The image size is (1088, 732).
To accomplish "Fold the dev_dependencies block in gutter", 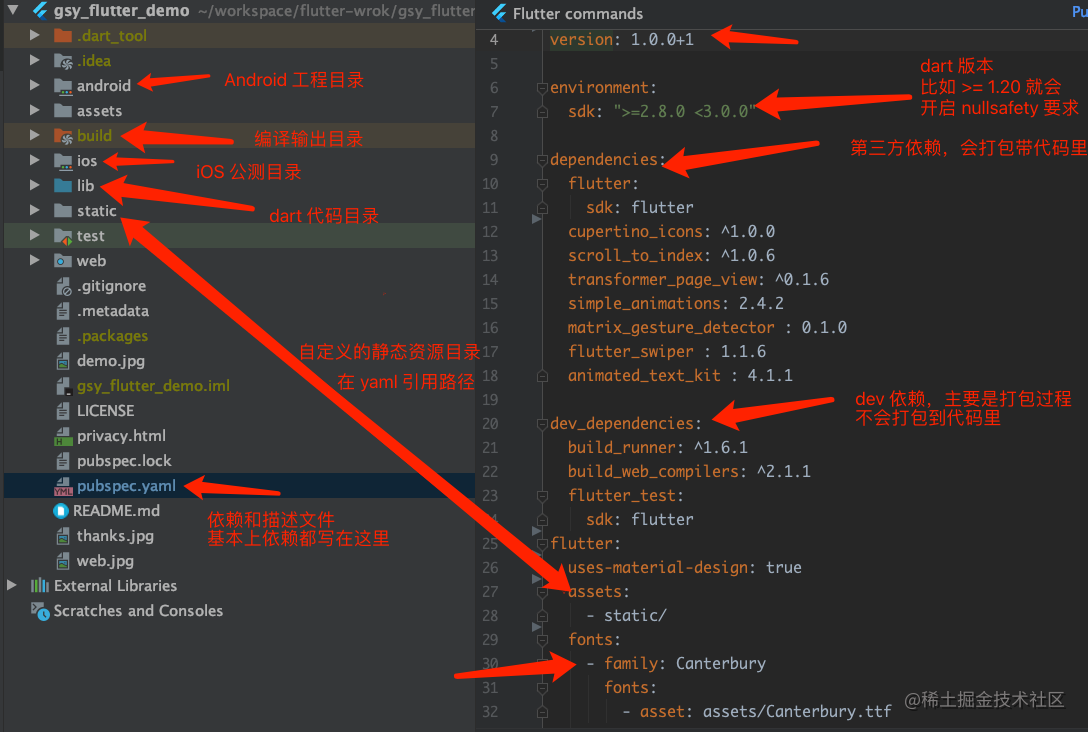I will click(542, 424).
